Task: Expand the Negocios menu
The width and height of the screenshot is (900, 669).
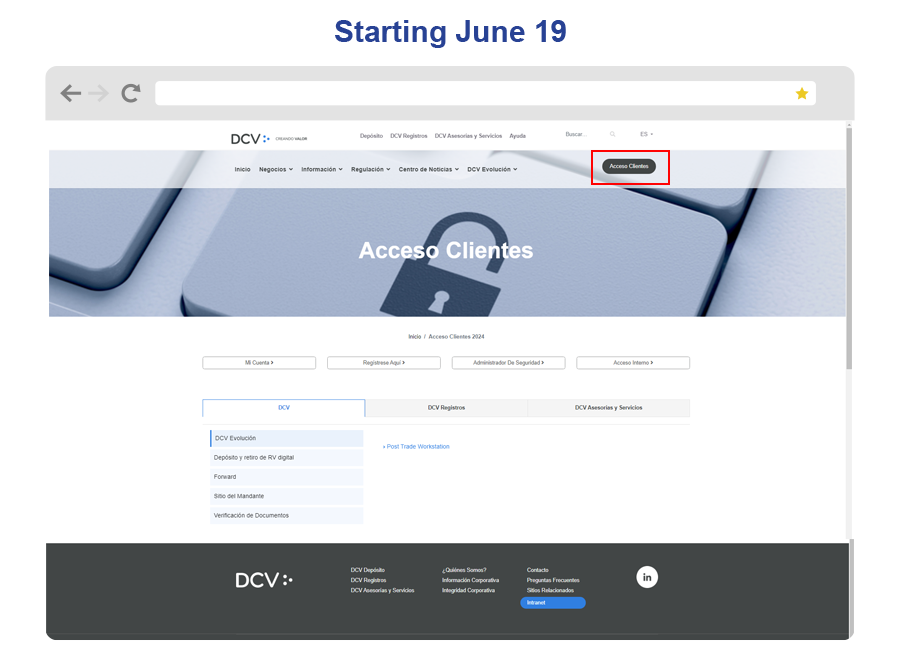Action: [x=276, y=169]
